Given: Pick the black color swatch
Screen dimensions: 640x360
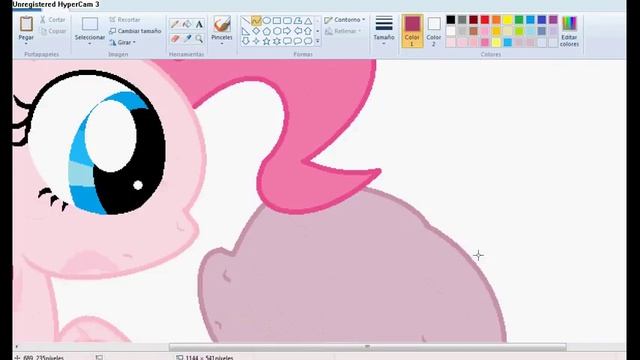Looking at the screenshot, I should click(x=451, y=20).
